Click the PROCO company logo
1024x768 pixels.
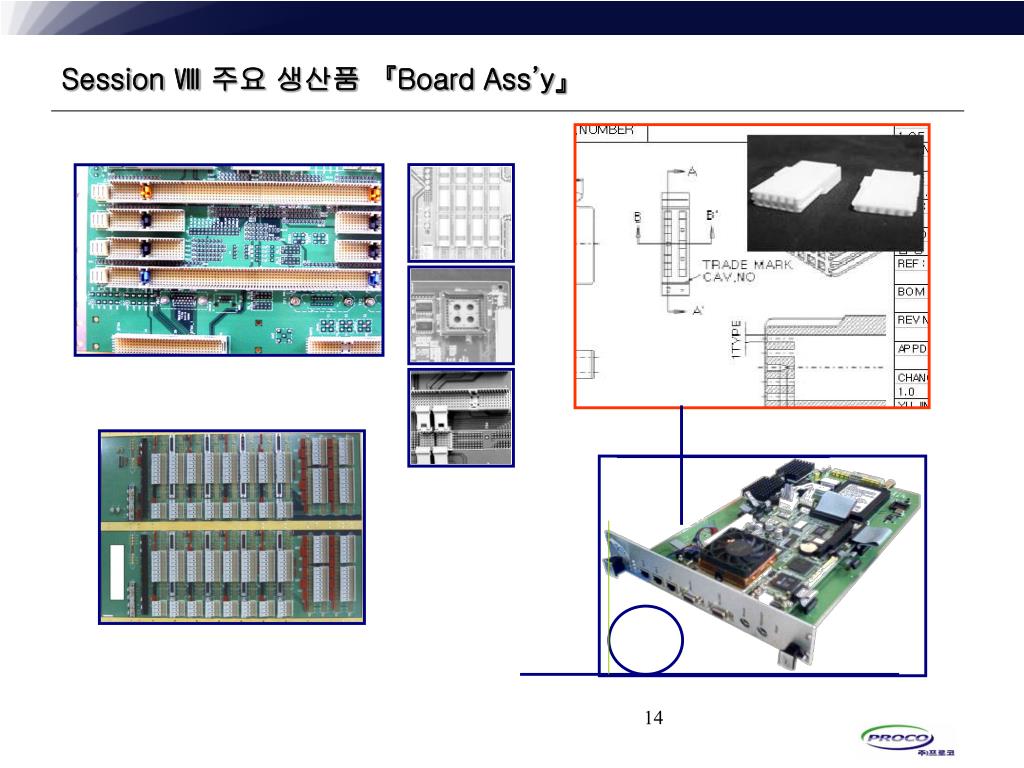(x=908, y=741)
